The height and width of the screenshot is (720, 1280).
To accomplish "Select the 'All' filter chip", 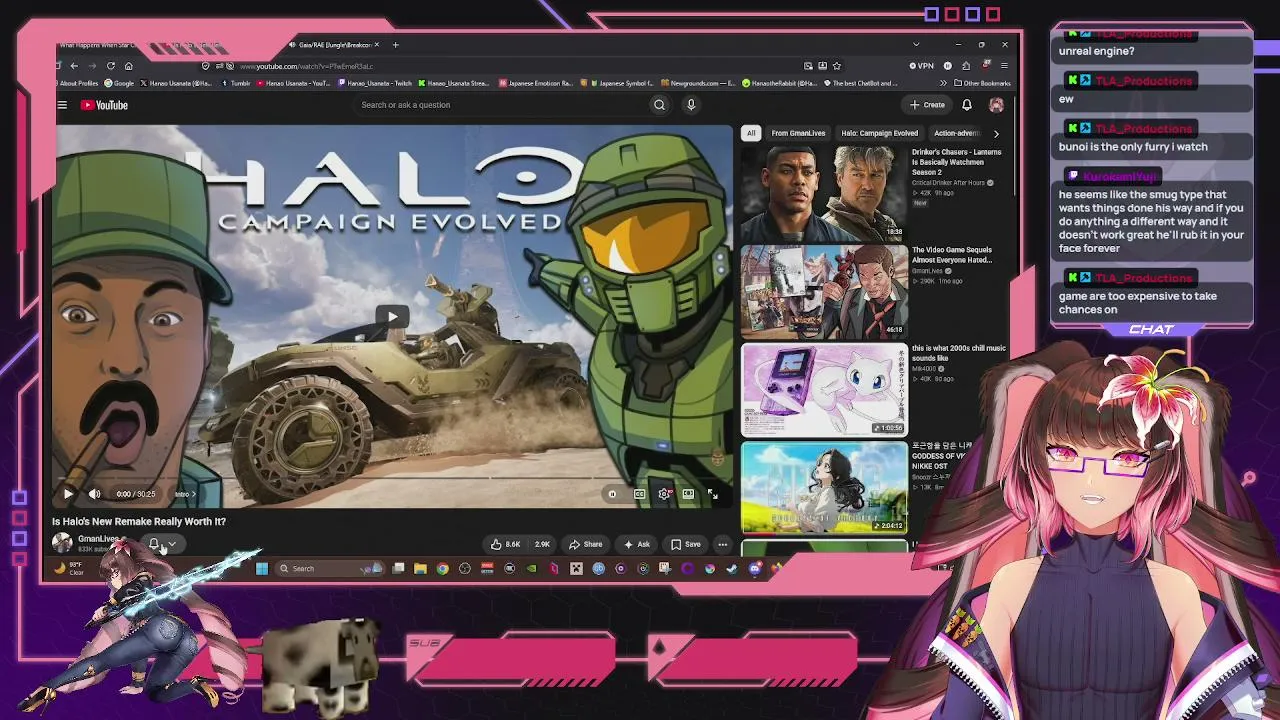I will 751,133.
